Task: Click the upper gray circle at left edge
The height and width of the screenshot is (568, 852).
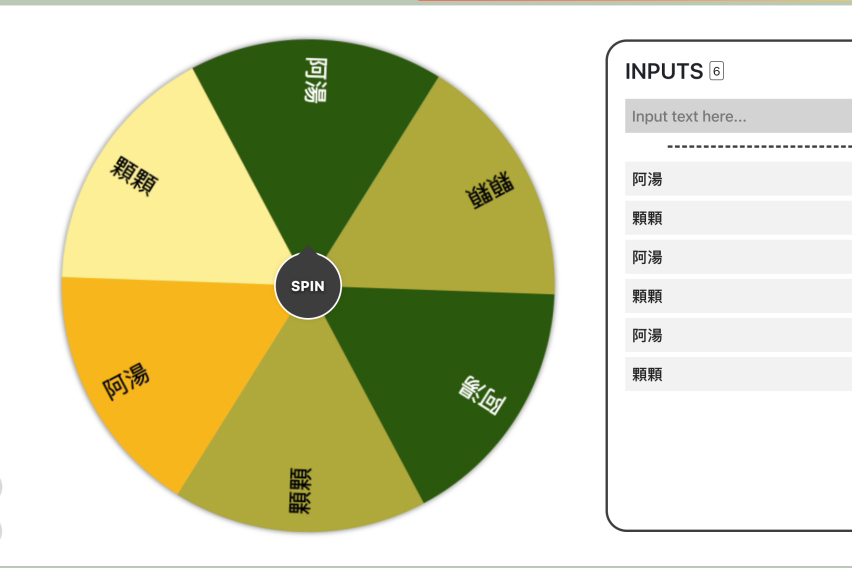Action: [2, 488]
